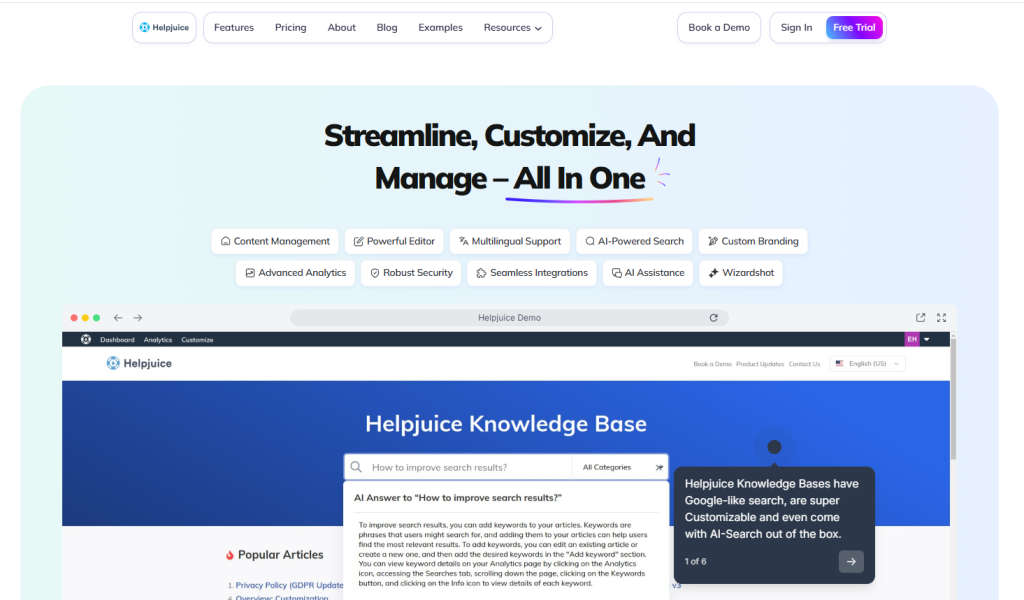The width and height of the screenshot is (1024, 600).
Task: Click the Popular Articles heading
Action: click(x=280, y=555)
